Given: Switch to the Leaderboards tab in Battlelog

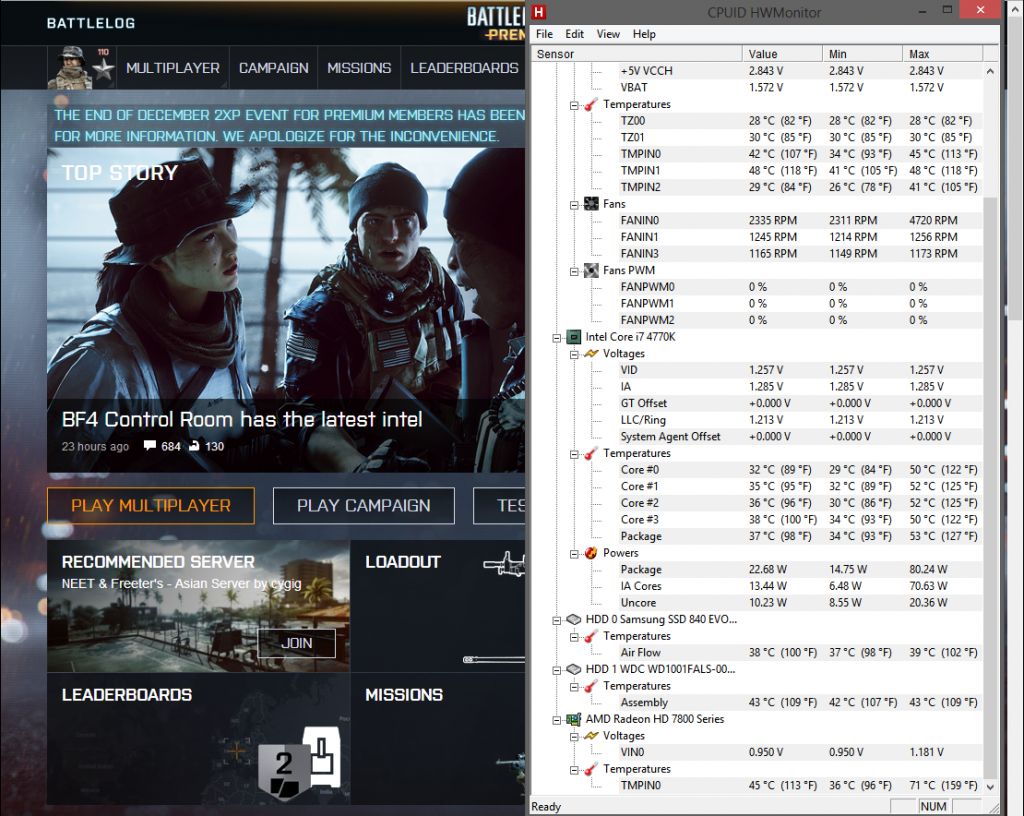Looking at the screenshot, I should pyautogui.click(x=463, y=68).
